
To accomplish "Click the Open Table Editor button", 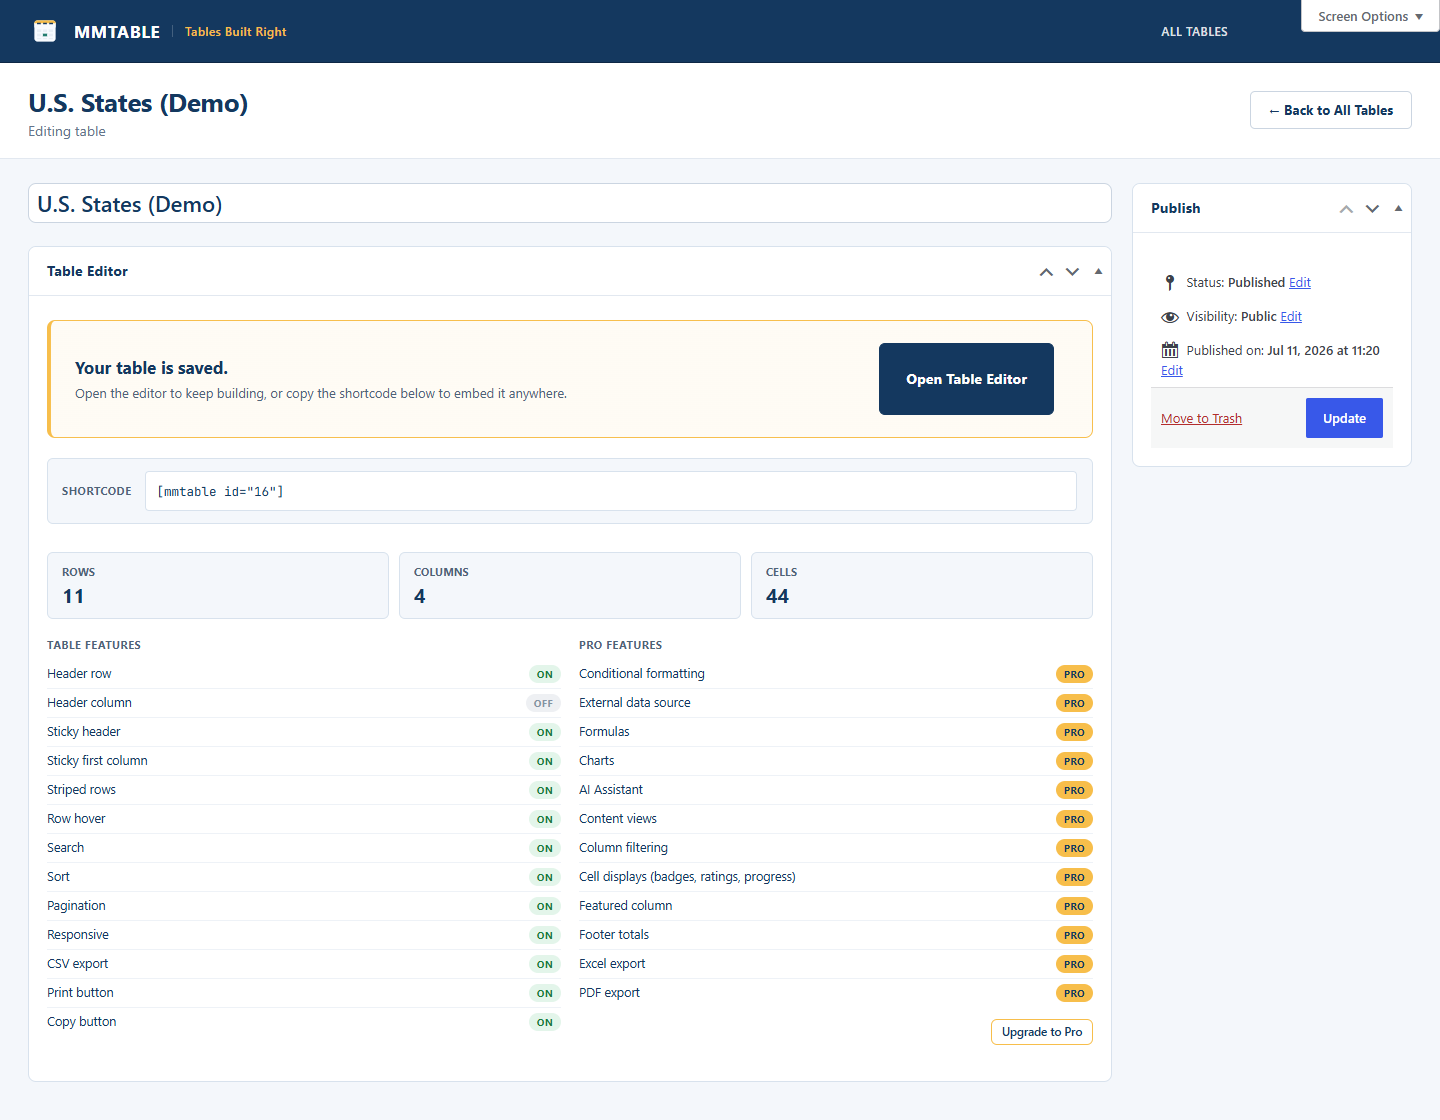I will 966,379.
